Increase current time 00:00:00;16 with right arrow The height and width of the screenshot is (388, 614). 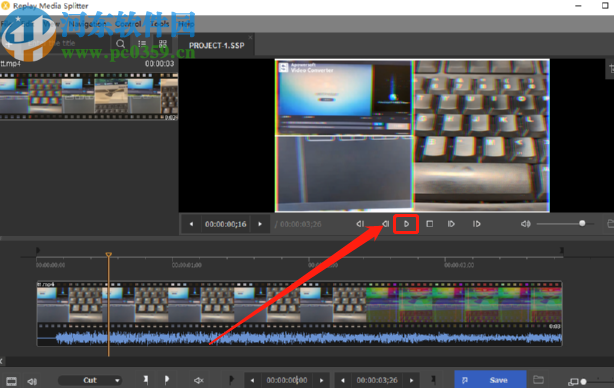[260, 224]
